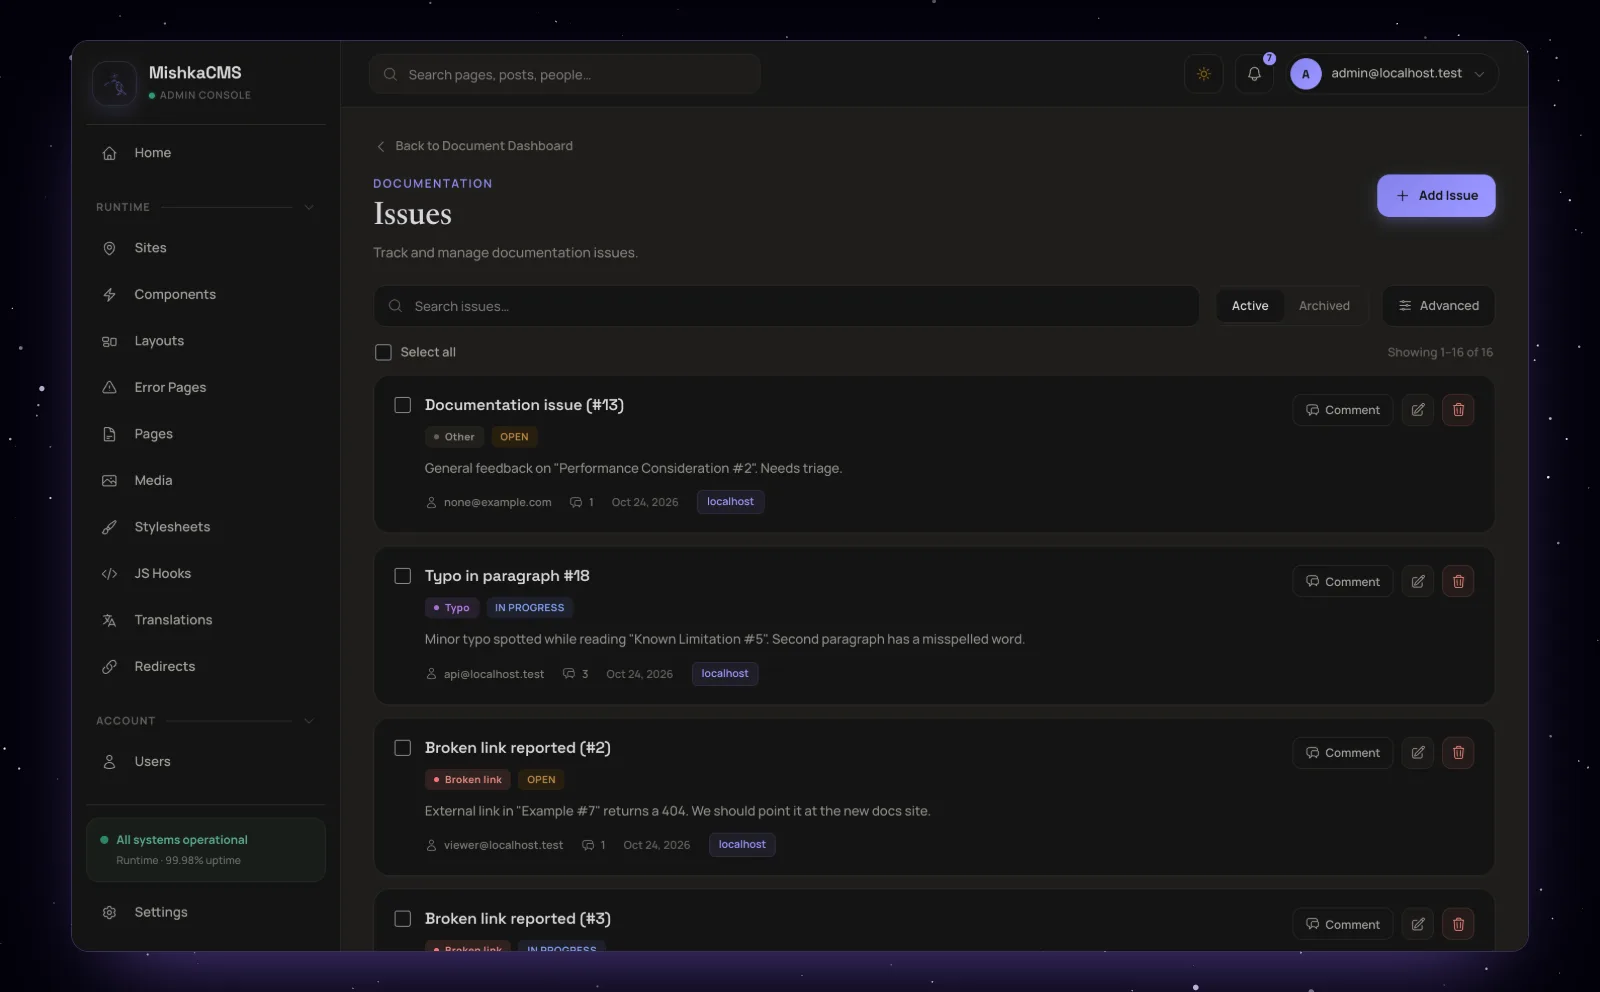Switch to the Active issues tab
The height and width of the screenshot is (992, 1600).
[x=1250, y=306]
